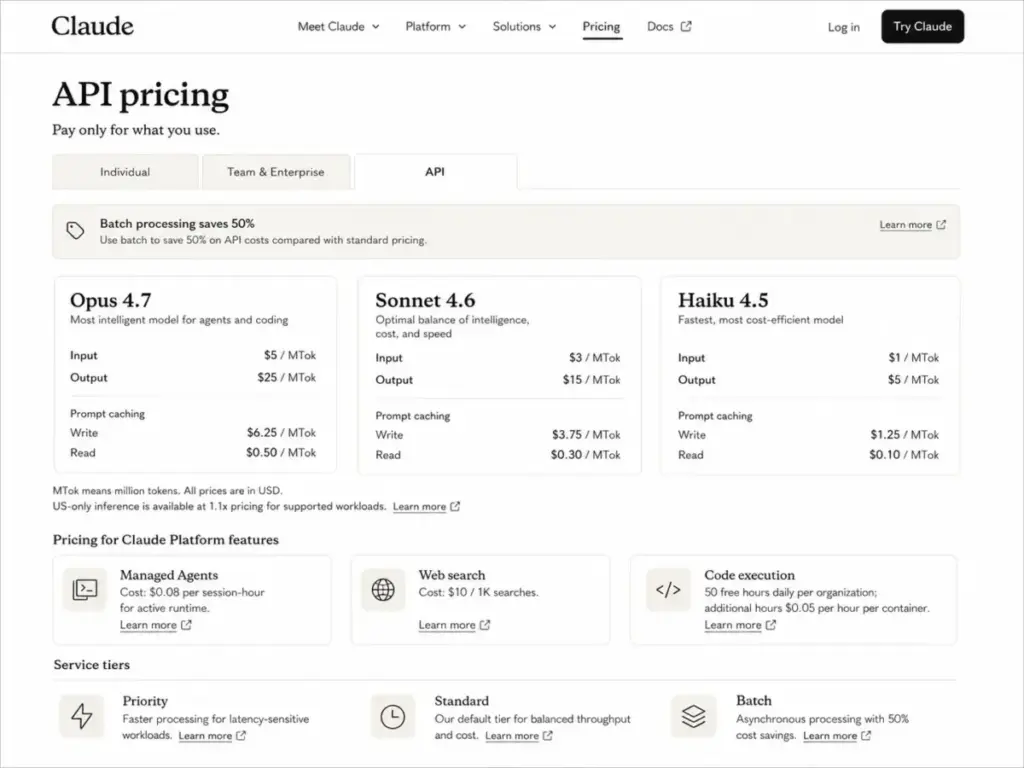This screenshot has height=768, width=1024.
Task: Click the Code execution brackets icon
Action: point(668,590)
